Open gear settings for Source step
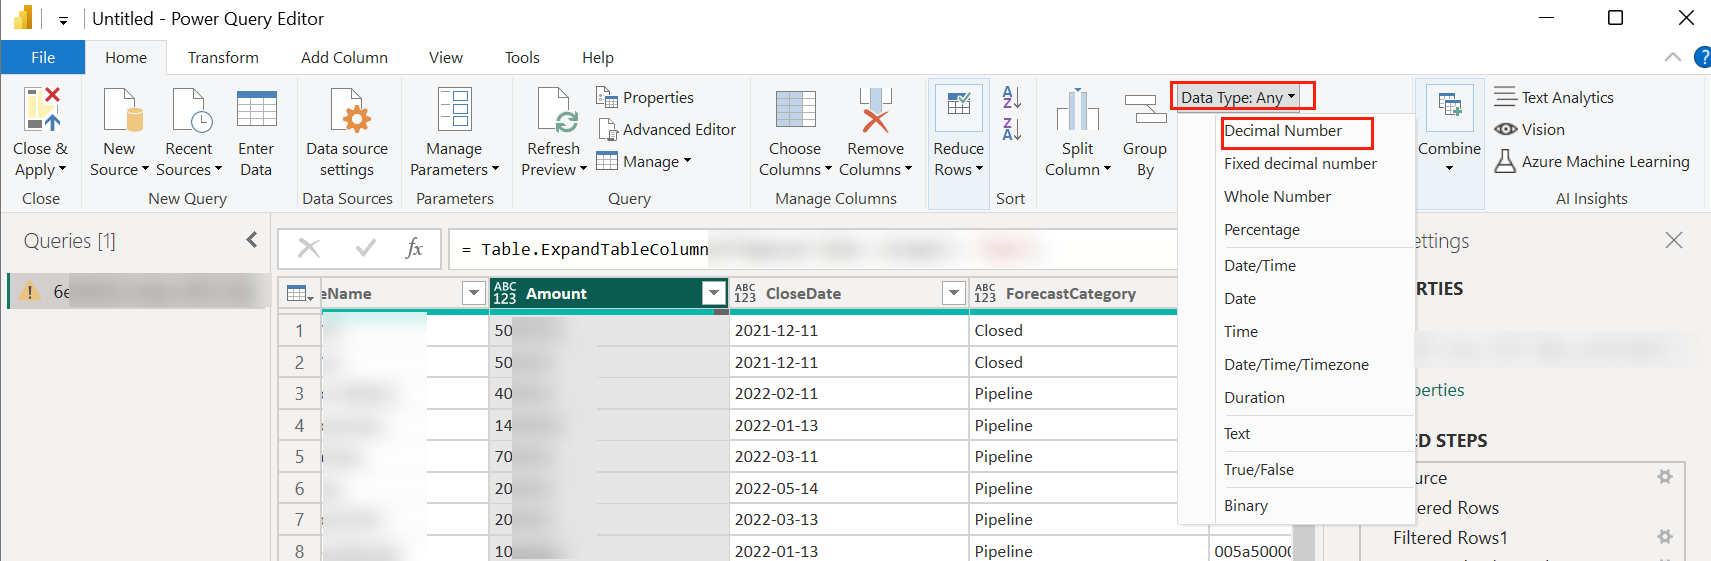 1665,477
